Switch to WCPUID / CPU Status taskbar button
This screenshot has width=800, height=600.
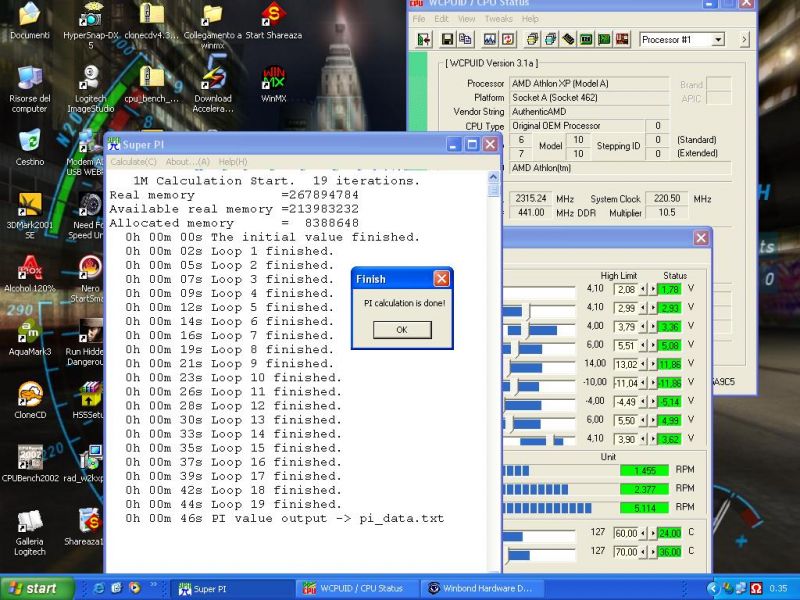358,589
